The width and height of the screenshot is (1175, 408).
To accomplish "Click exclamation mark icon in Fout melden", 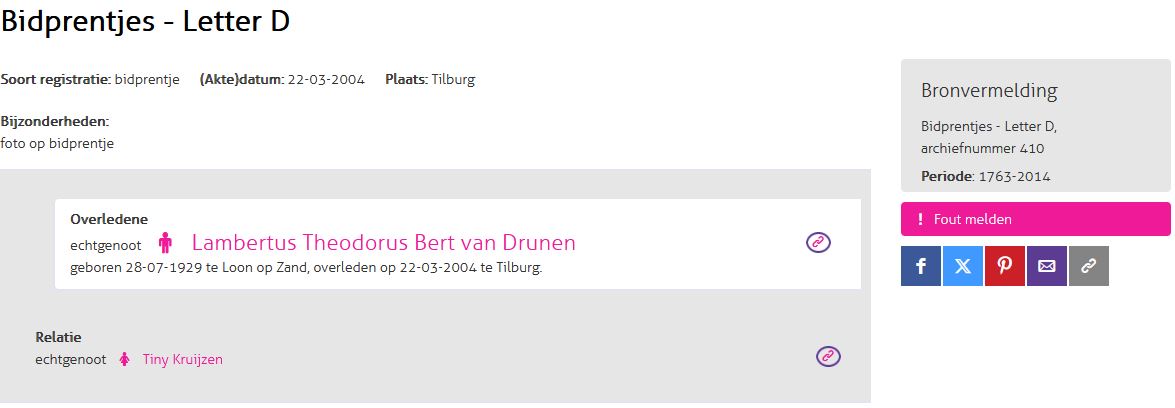I will 920,219.
